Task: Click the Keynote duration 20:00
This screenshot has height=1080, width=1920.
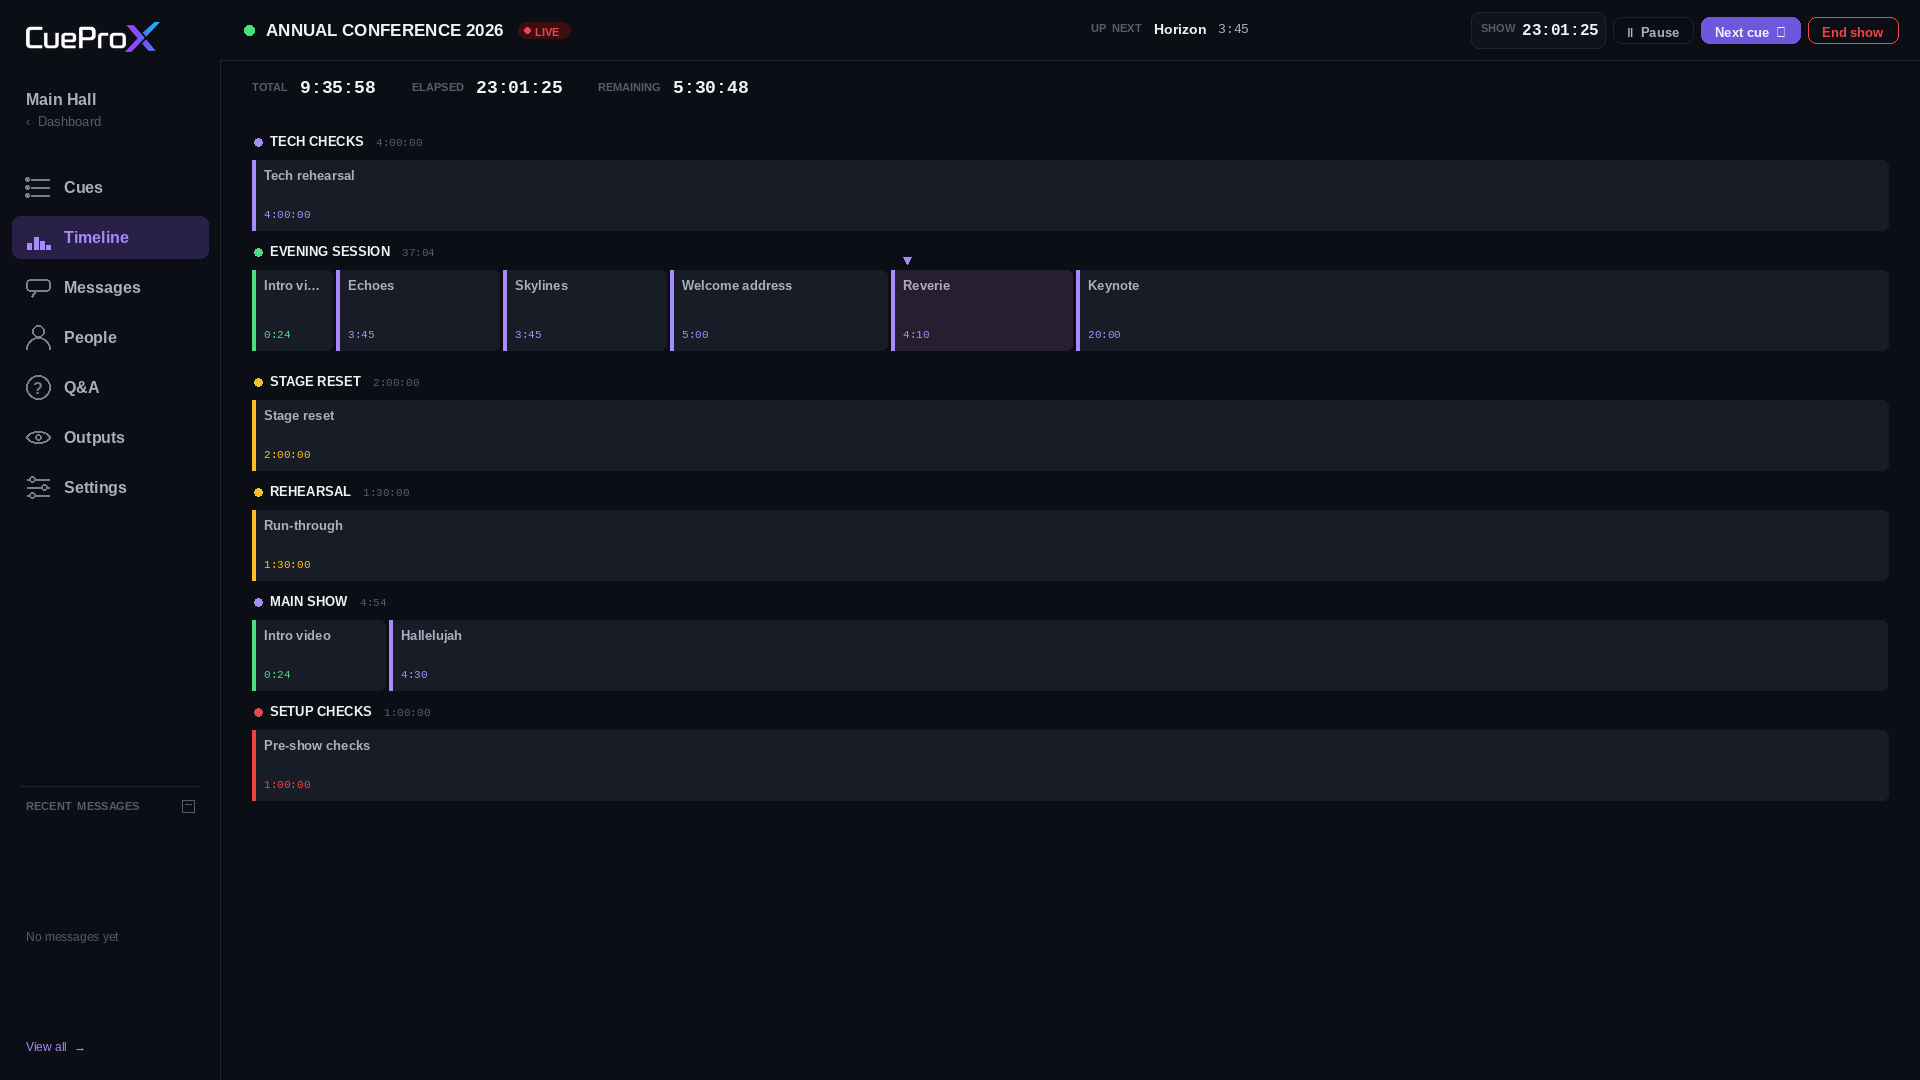Action: point(1104,335)
